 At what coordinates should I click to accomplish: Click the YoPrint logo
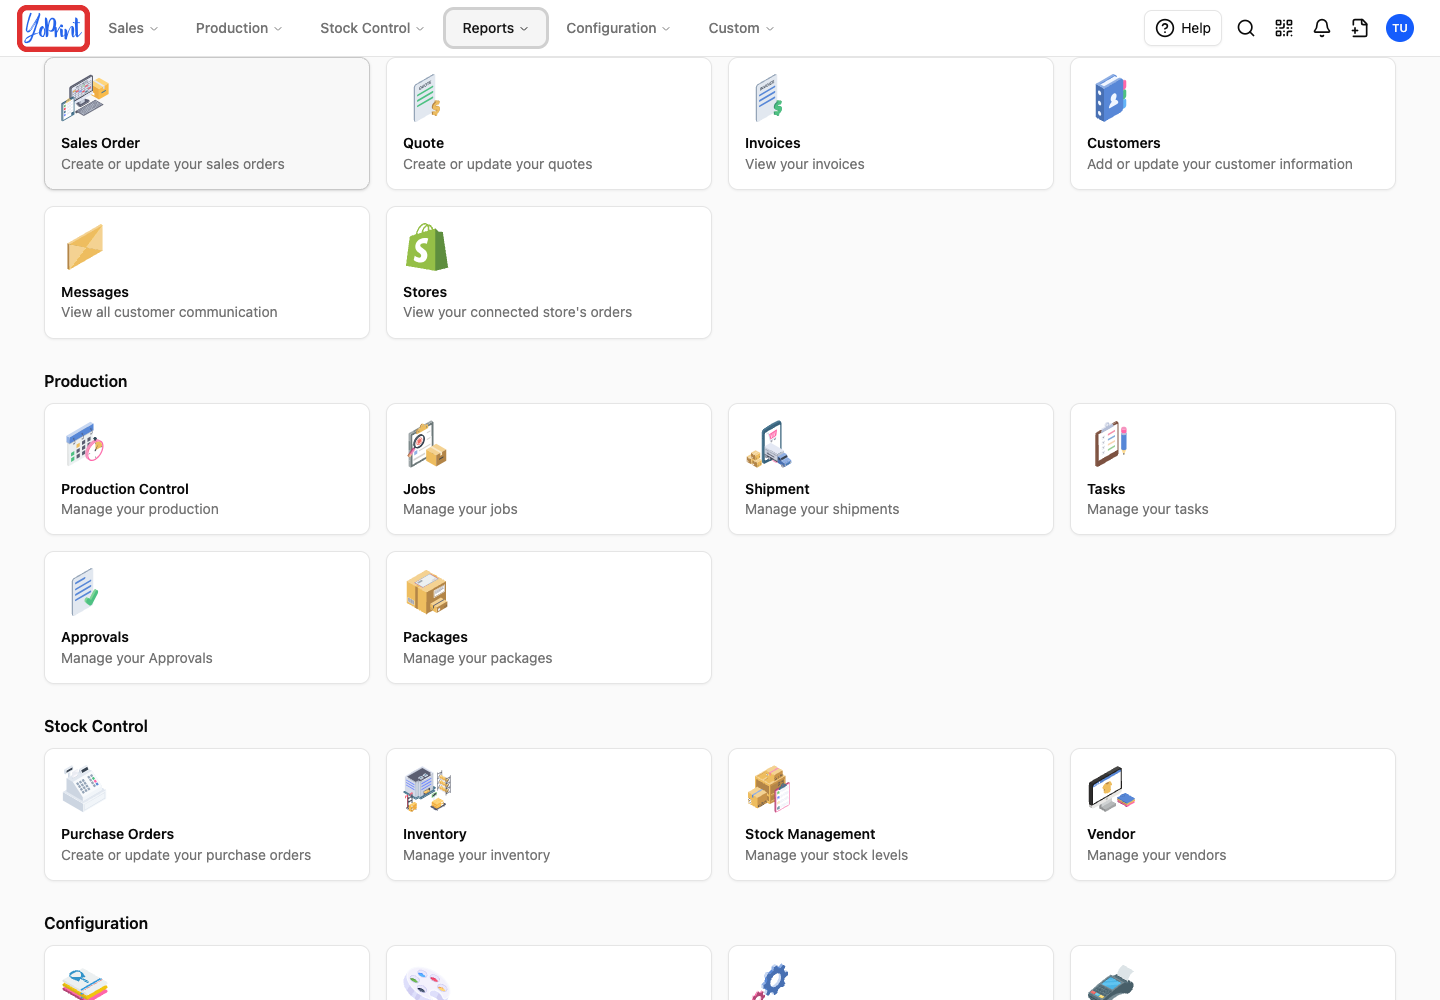54,28
